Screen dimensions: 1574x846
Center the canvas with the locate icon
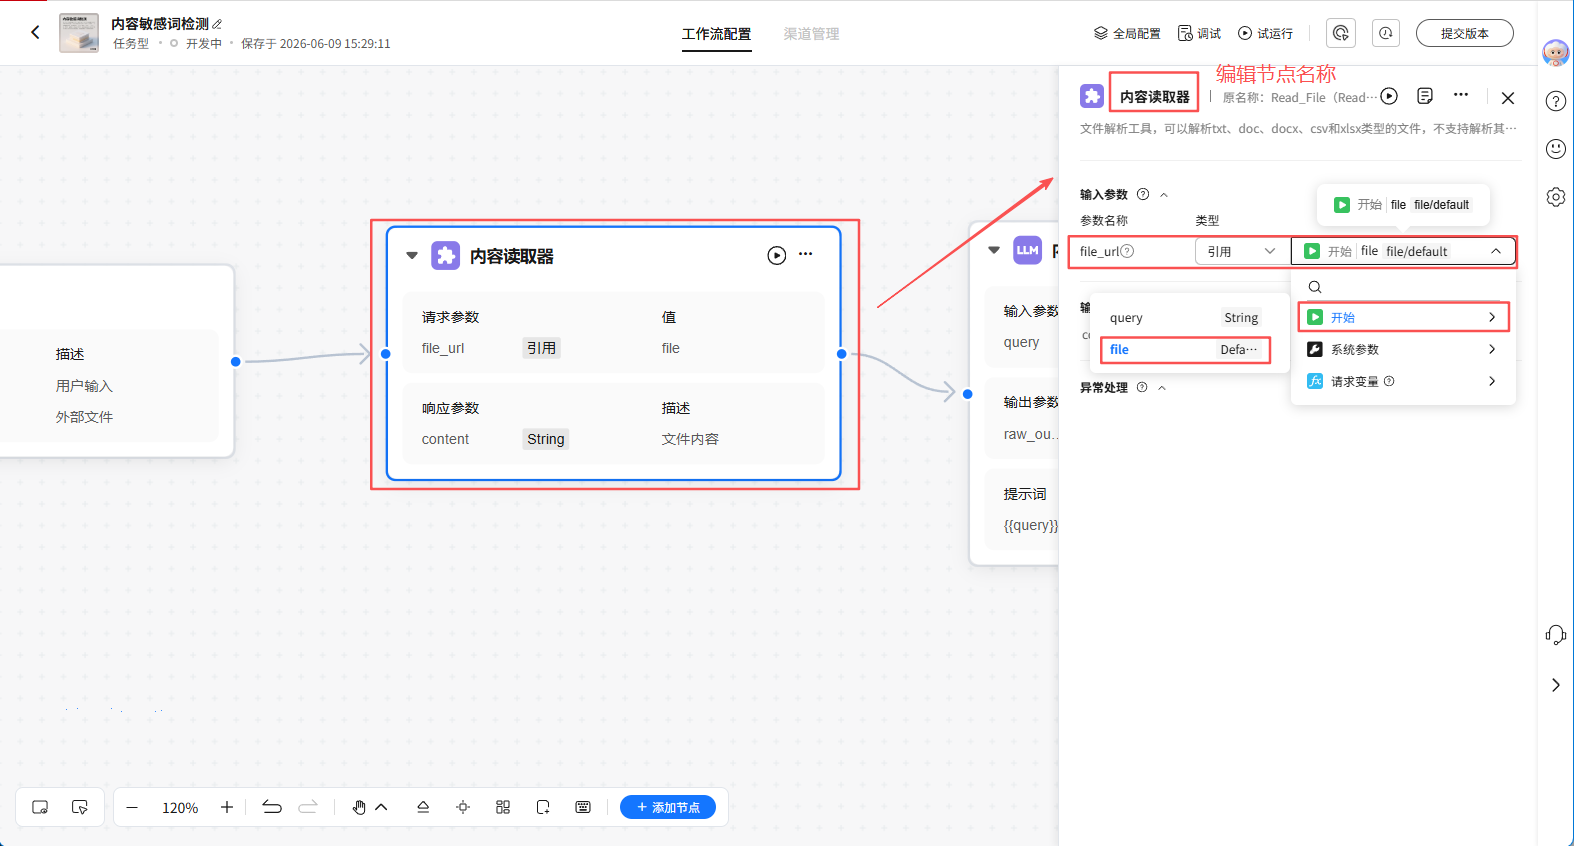463,807
